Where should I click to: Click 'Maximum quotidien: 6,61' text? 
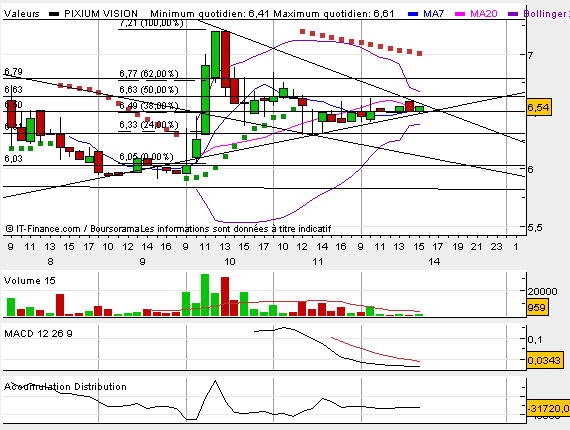click(x=334, y=14)
